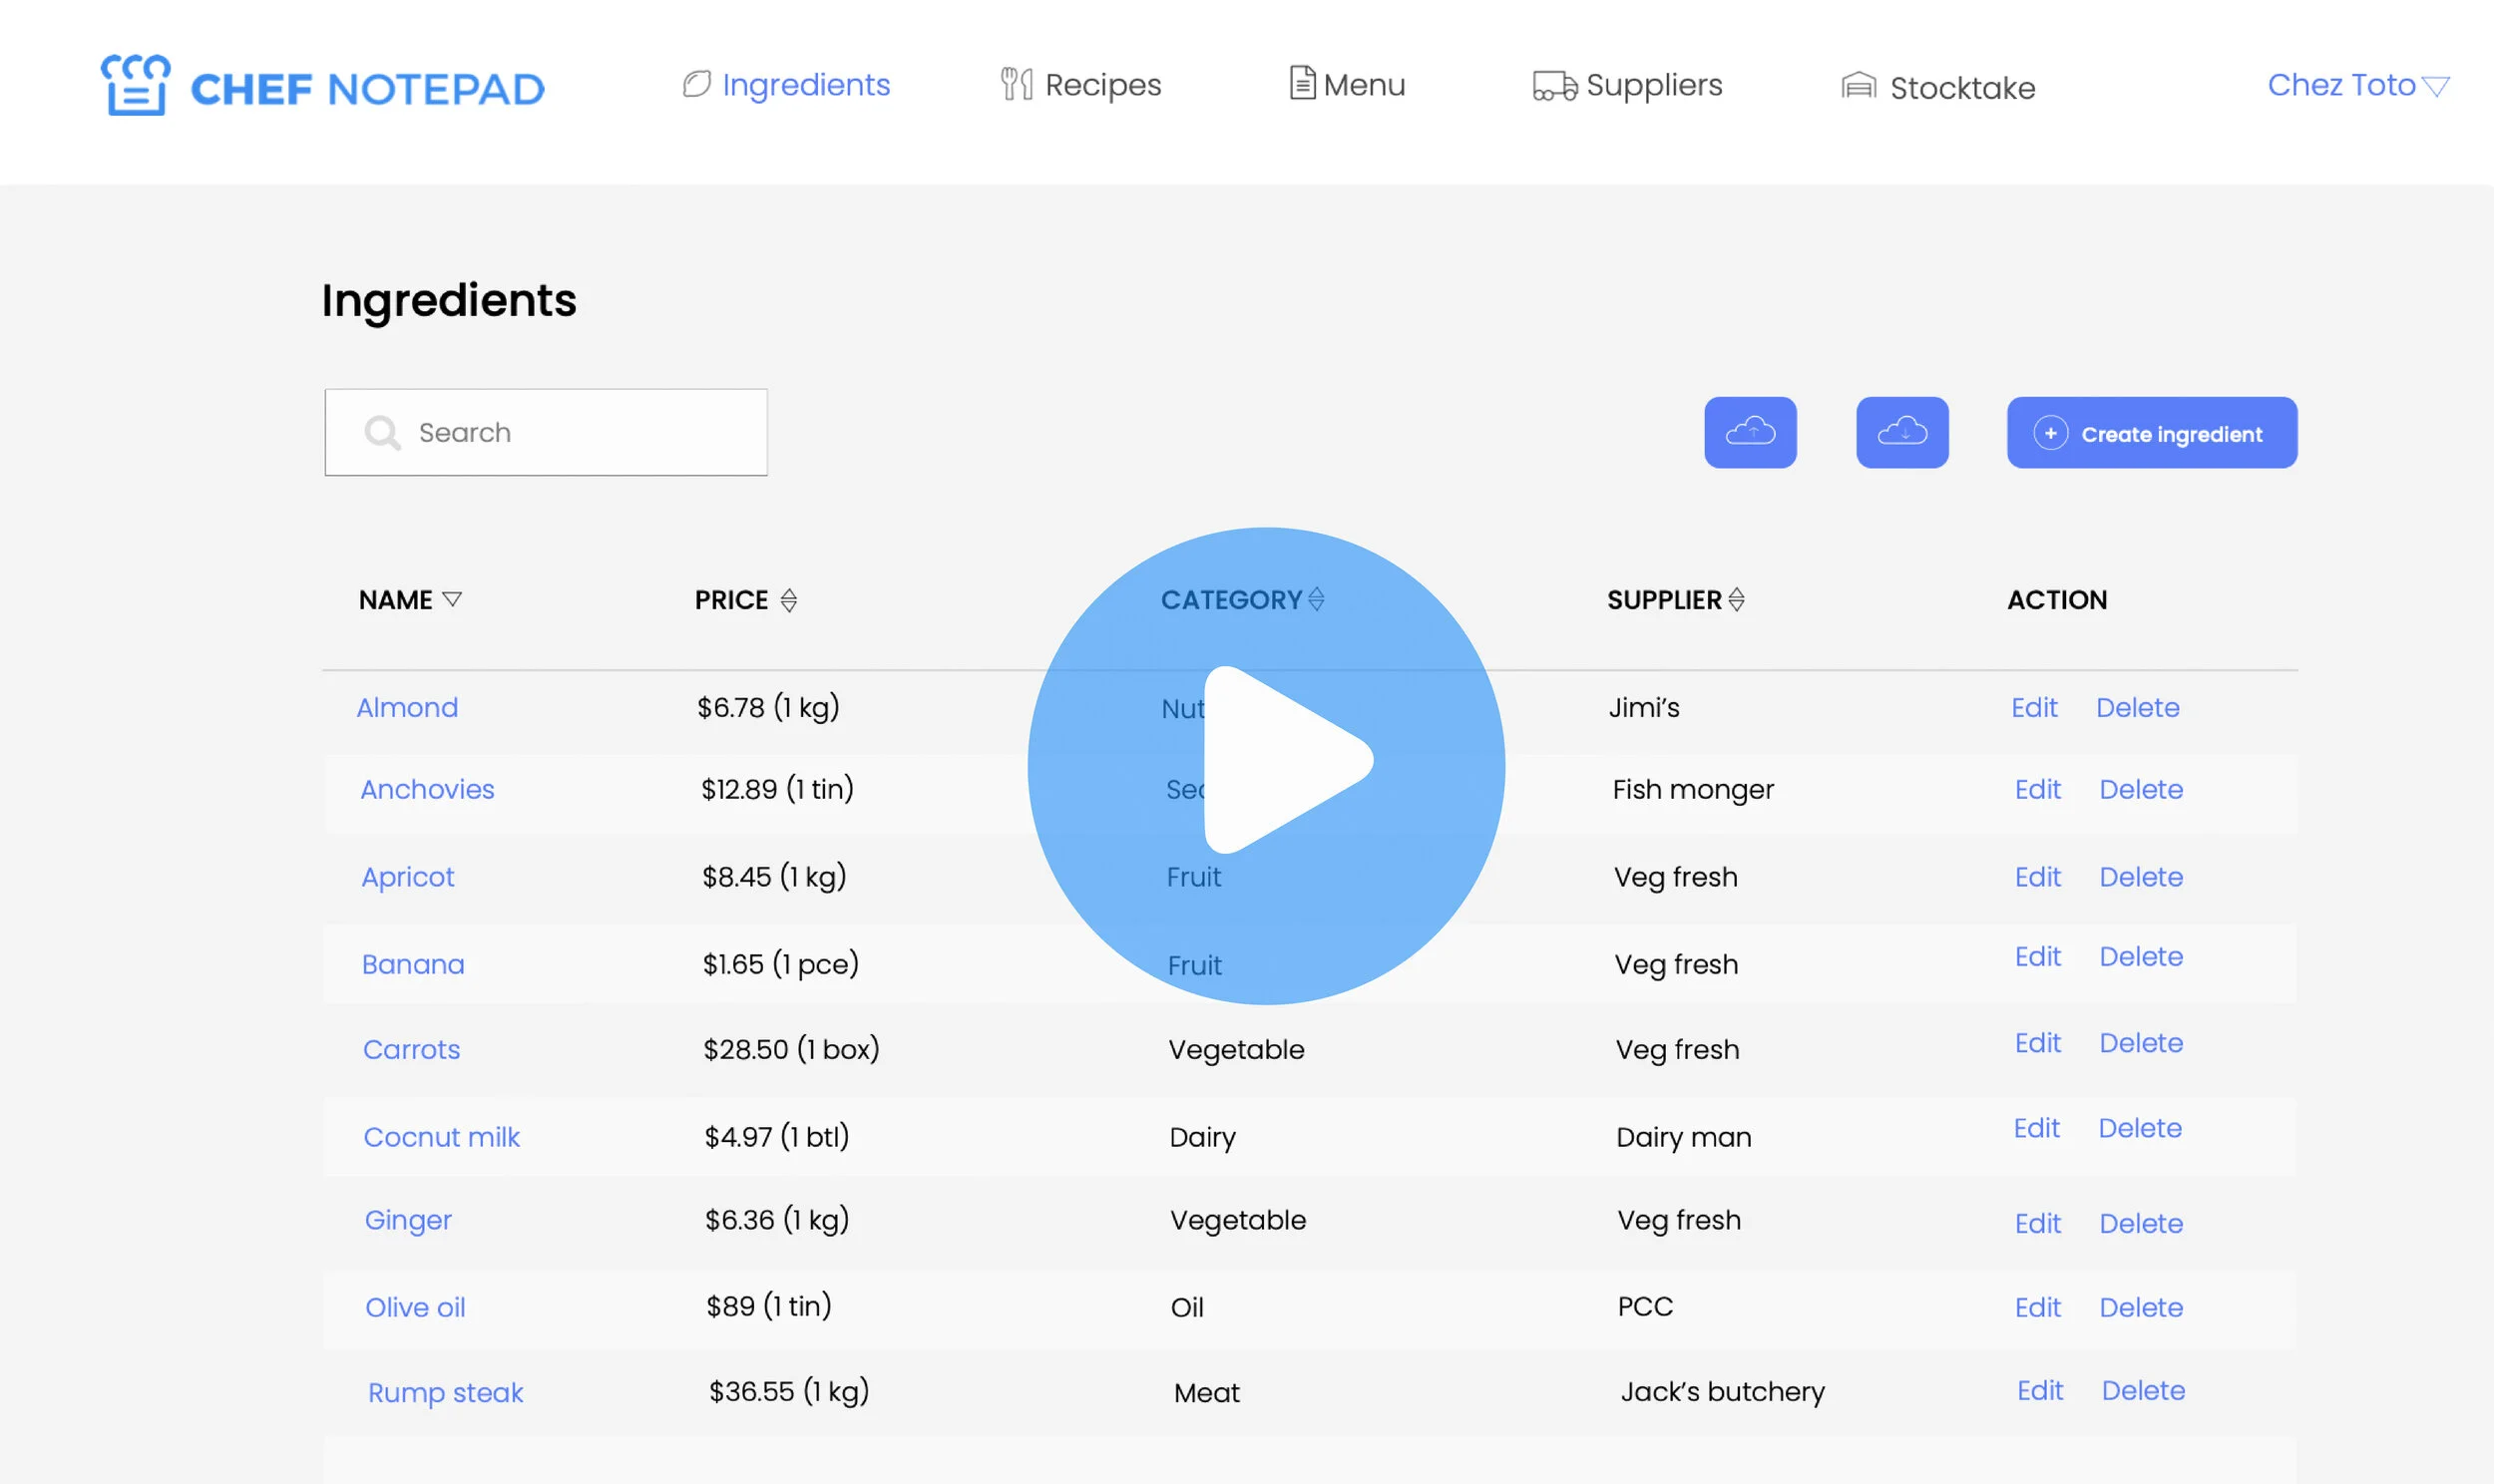Image resolution: width=2494 pixels, height=1484 pixels.
Task: Open the Almond ingredient link
Action: coord(407,708)
